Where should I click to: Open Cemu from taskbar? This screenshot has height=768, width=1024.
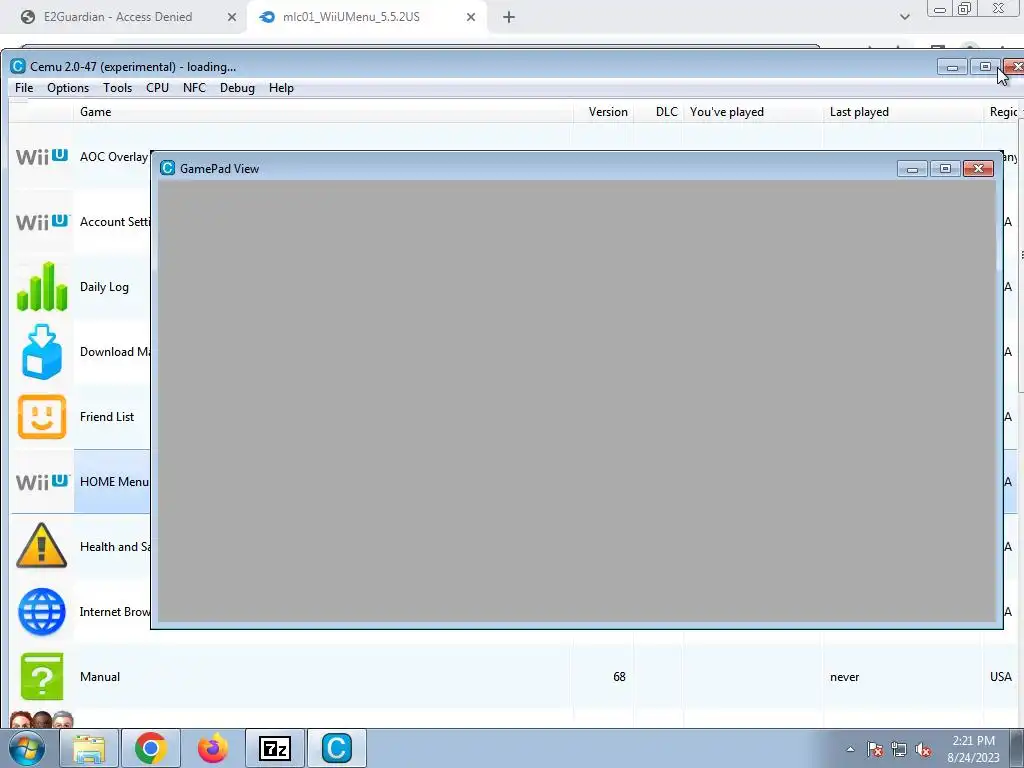tap(337, 748)
